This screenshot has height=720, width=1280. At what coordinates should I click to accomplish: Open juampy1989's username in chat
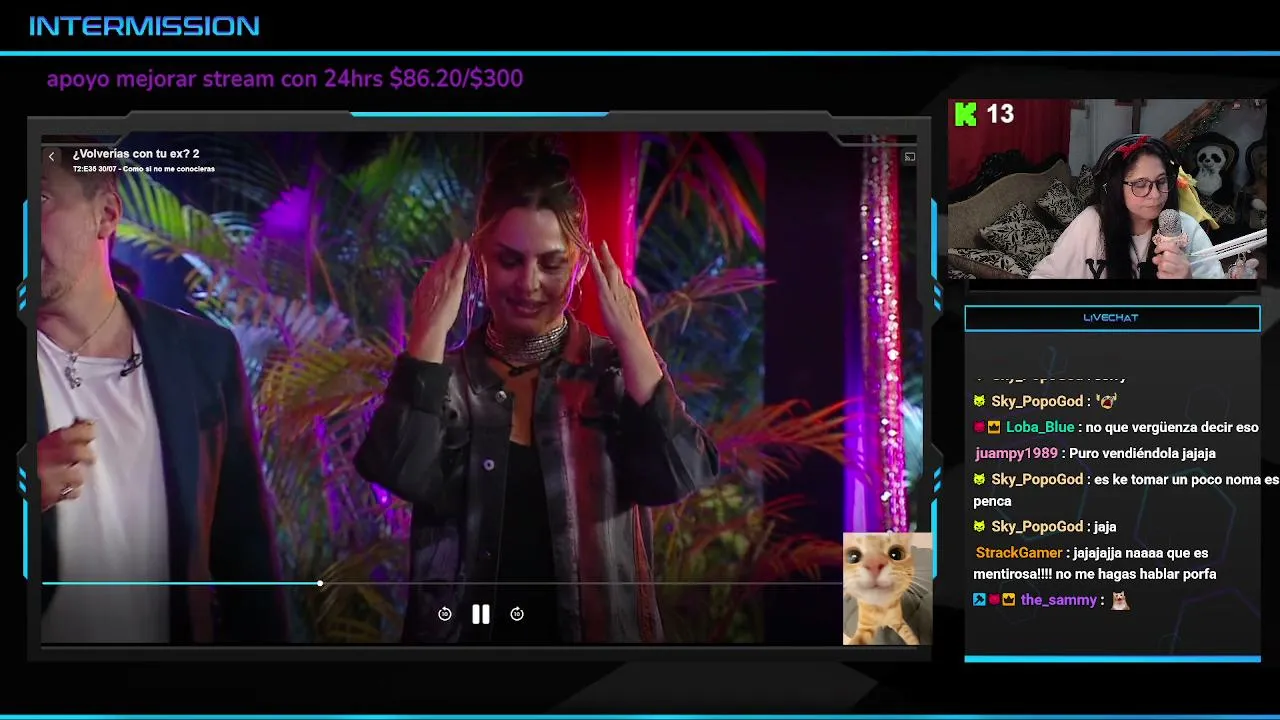tap(1016, 453)
